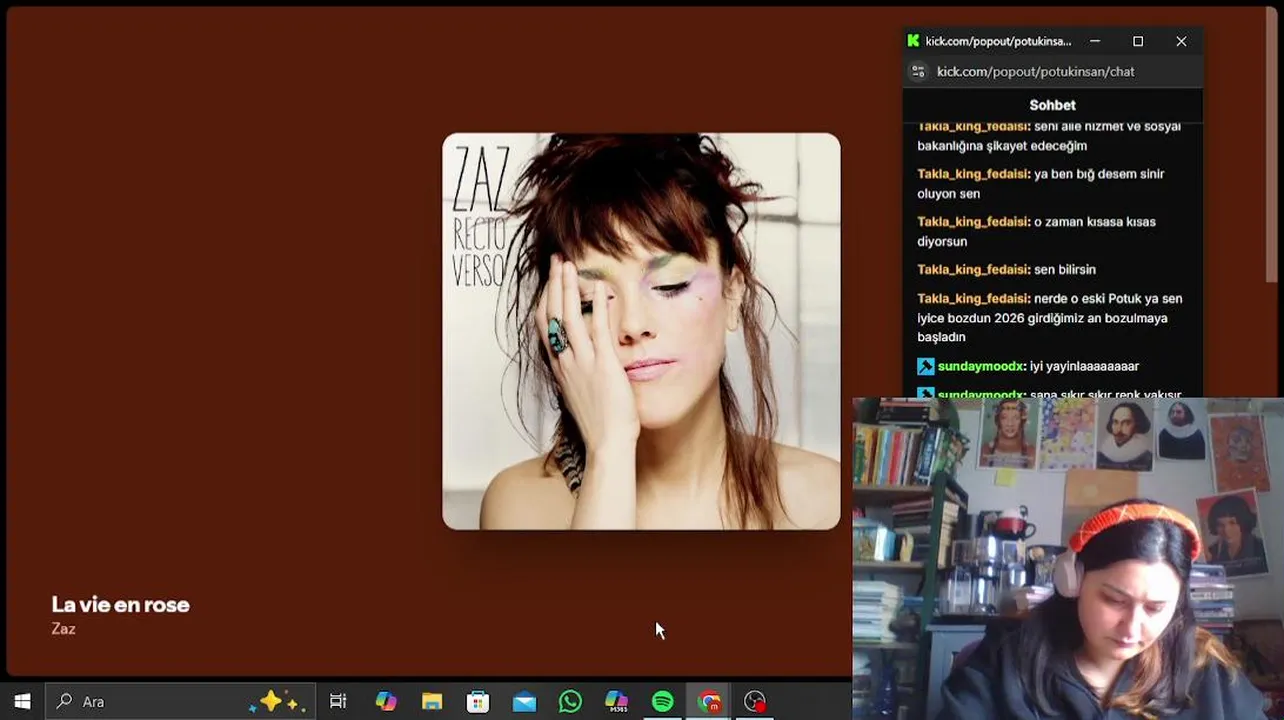The image size is (1284, 720).
Task: Click the Sohbet chat header
Action: click(1052, 105)
